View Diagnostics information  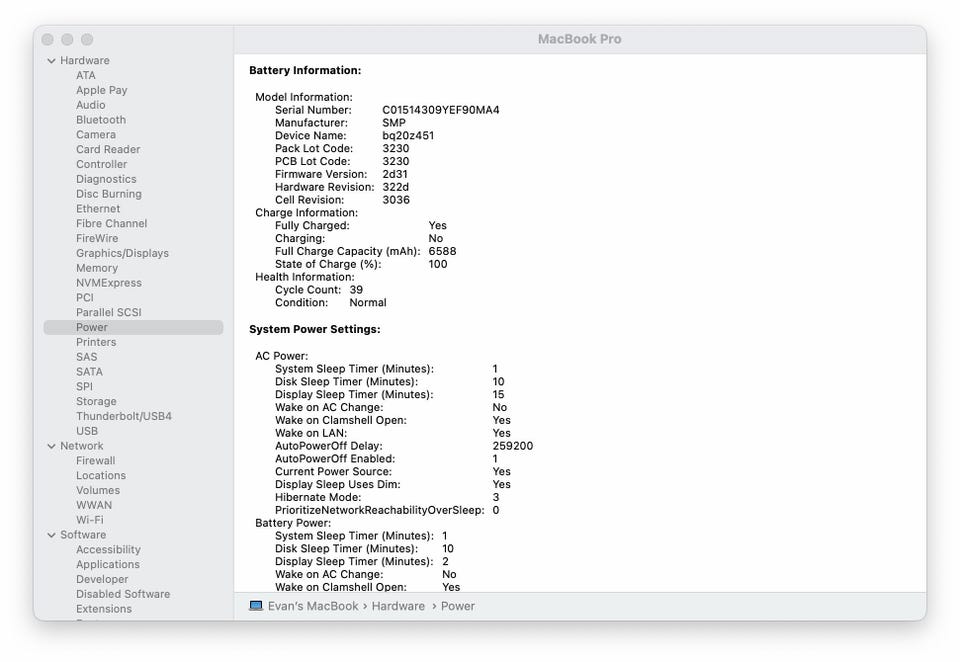[107, 179]
